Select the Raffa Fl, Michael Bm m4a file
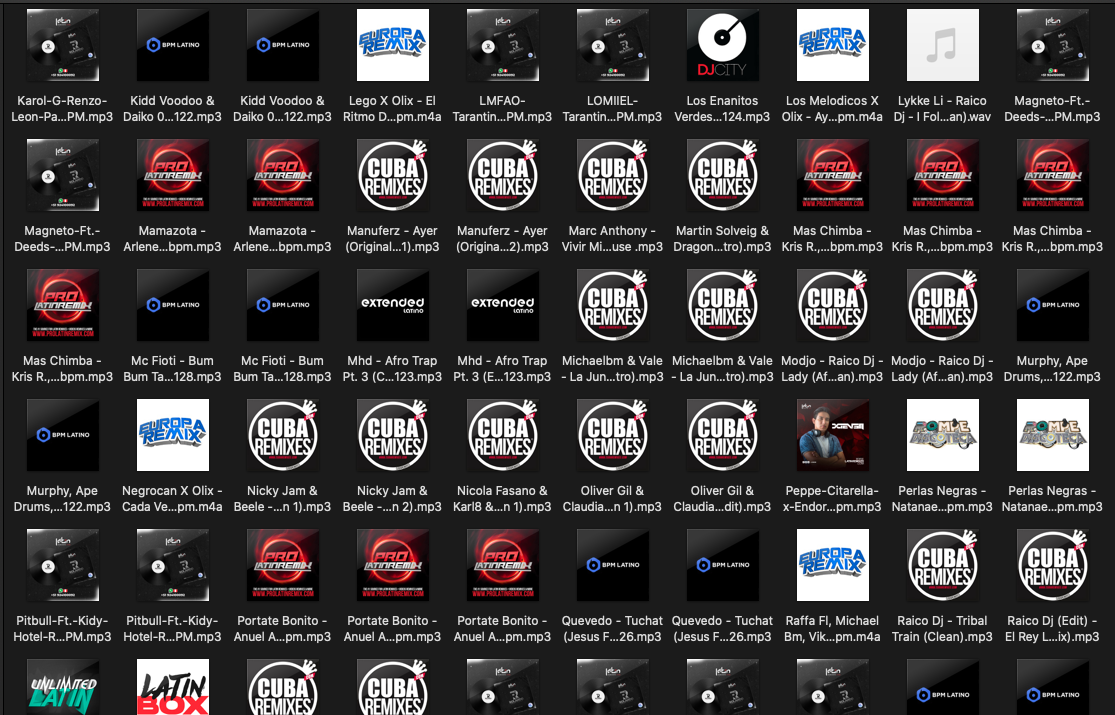The image size is (1115, 715). pyautogui.click(x=833, y=565)
